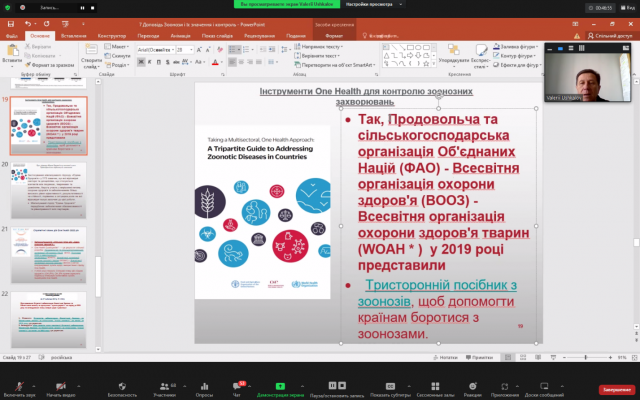Screen dimensions: 640x400
Task: Unmute microphone in Zoom toolbar
Action: [20, 384]
